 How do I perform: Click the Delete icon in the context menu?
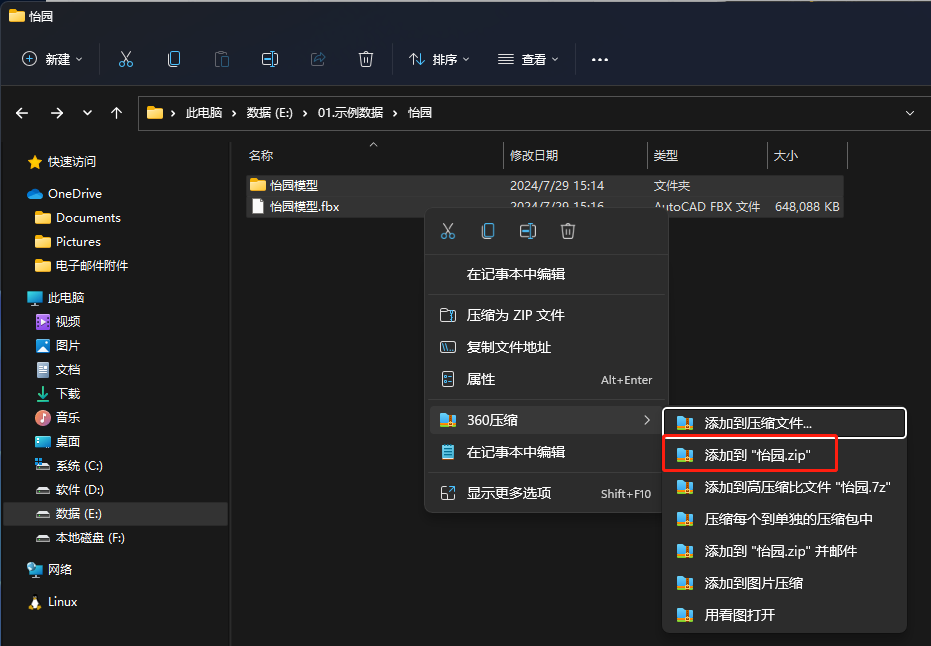point(568,231)
